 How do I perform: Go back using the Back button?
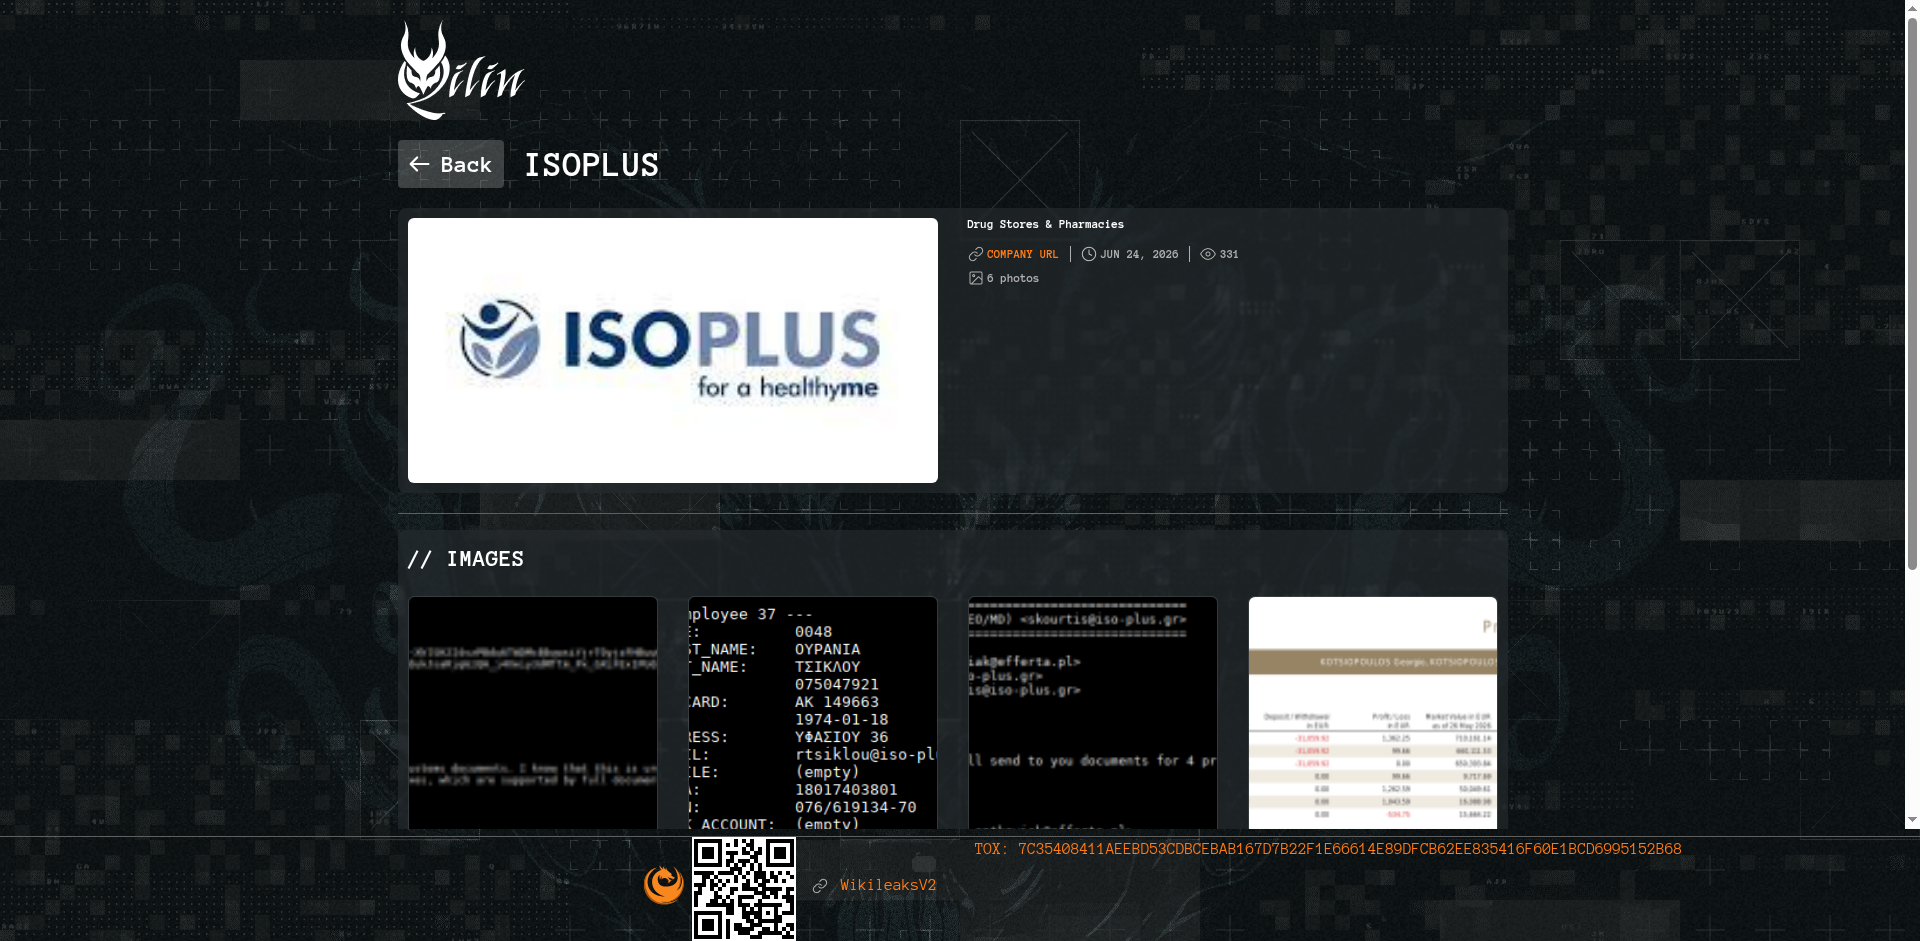click(x=451, y=164)
